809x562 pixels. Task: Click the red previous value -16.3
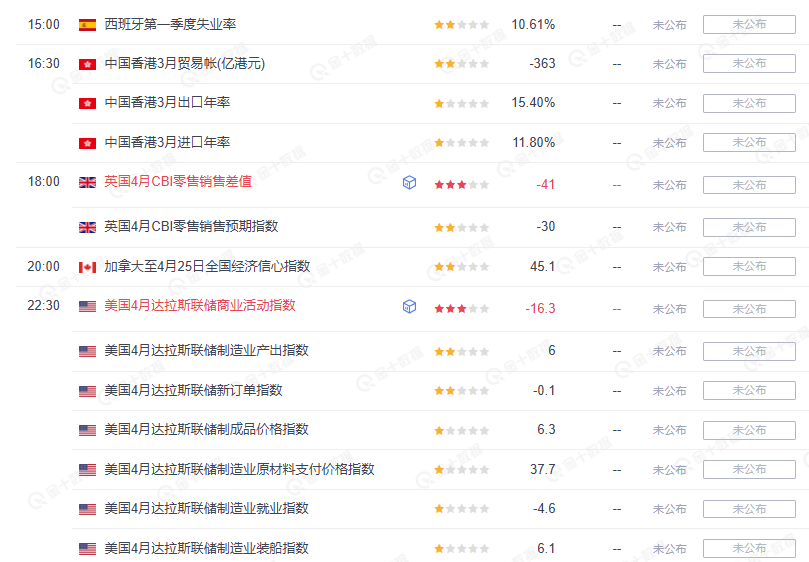(540, 309)
